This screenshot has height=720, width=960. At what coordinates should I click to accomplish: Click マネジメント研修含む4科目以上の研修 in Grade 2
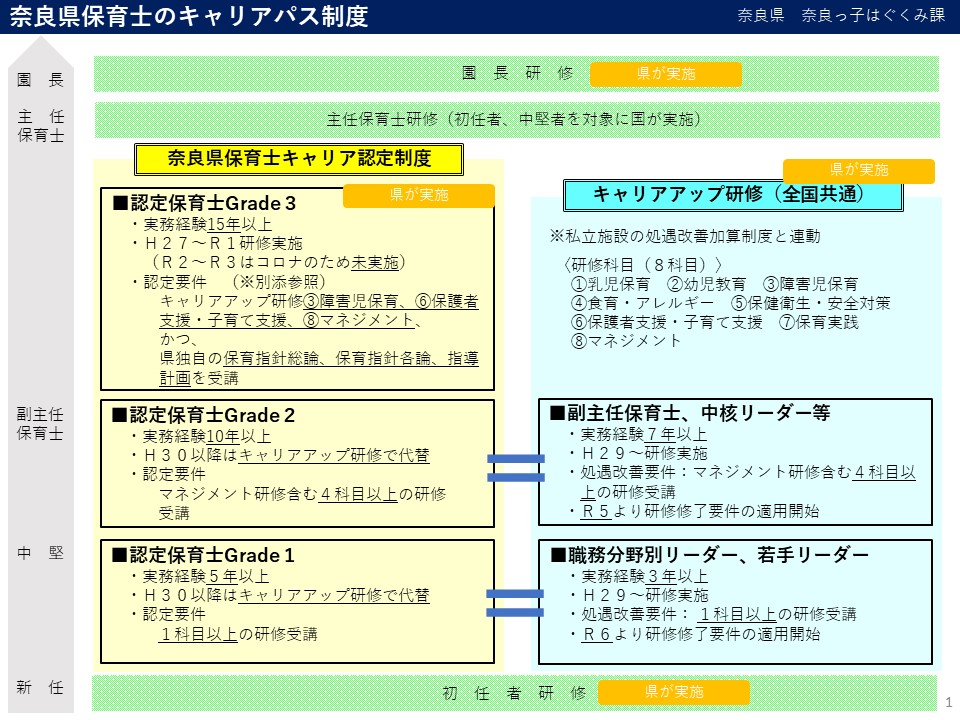pos(302,494)
